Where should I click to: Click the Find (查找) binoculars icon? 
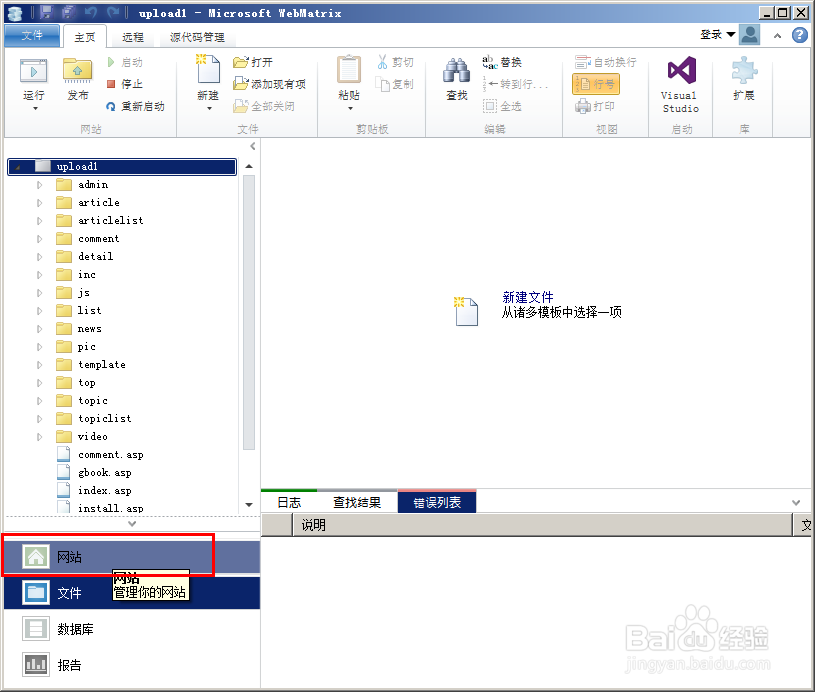[456, 70]
